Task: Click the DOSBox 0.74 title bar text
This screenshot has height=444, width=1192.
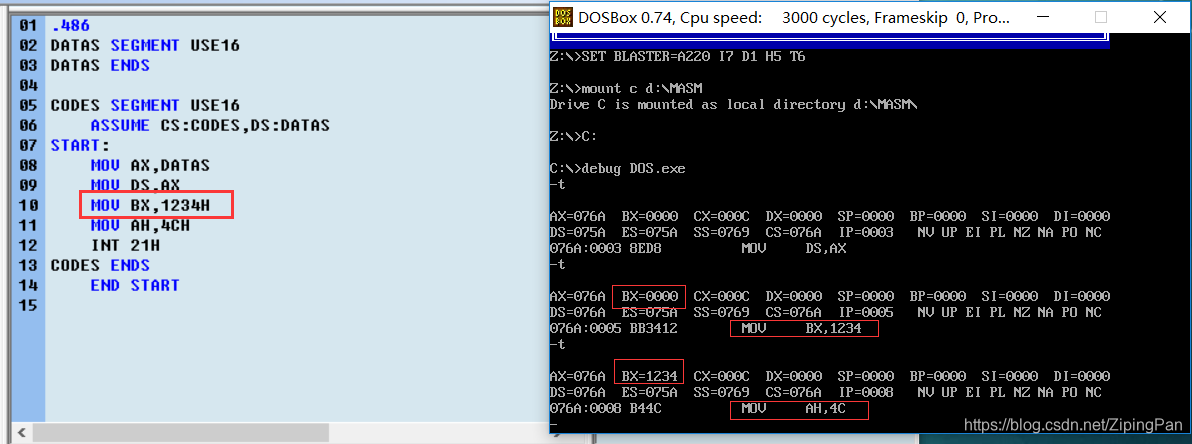Action: 794,17
